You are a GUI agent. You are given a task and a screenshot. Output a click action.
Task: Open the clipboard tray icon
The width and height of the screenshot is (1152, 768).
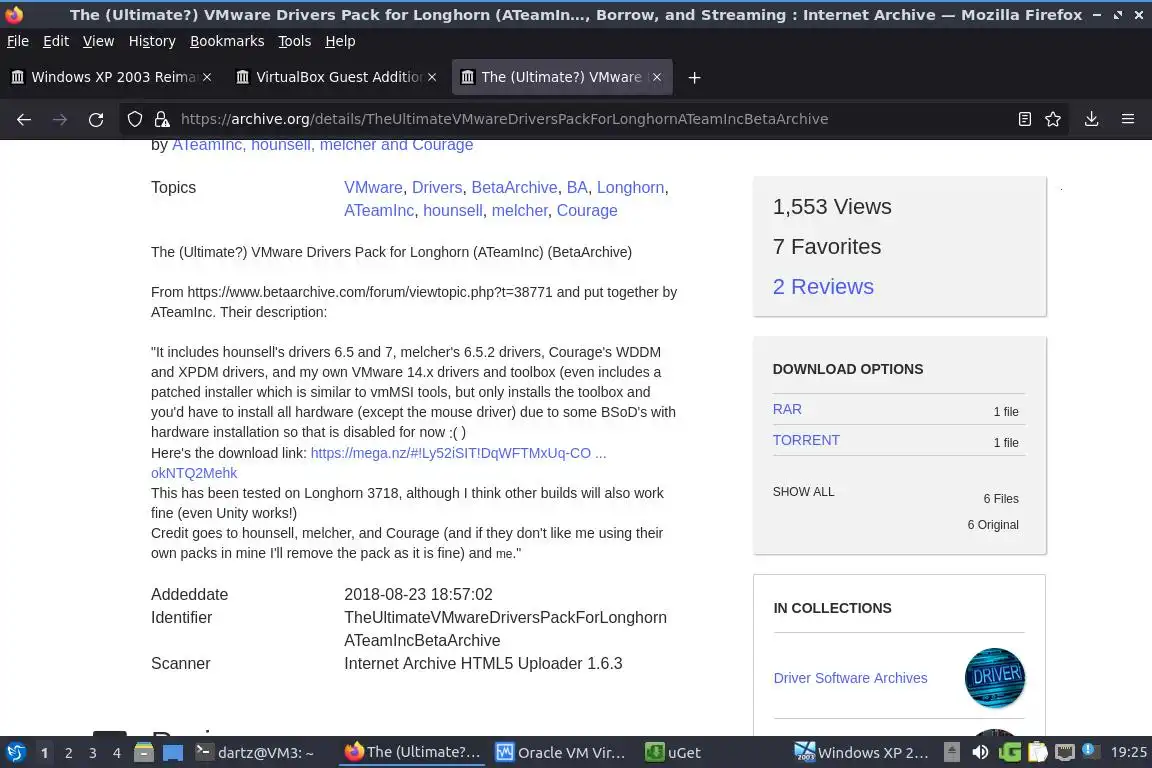click(1037, 752)
